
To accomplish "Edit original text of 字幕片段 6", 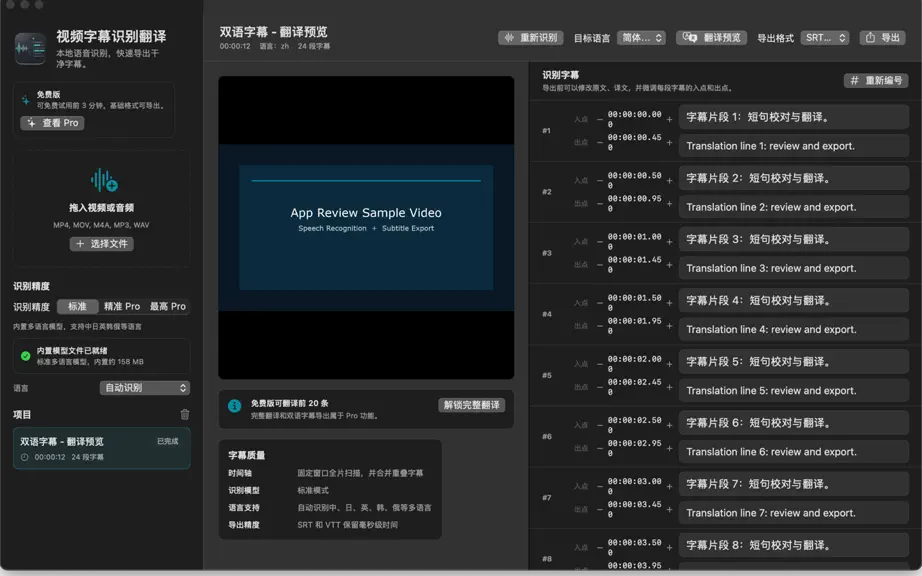I will (794, 423).
